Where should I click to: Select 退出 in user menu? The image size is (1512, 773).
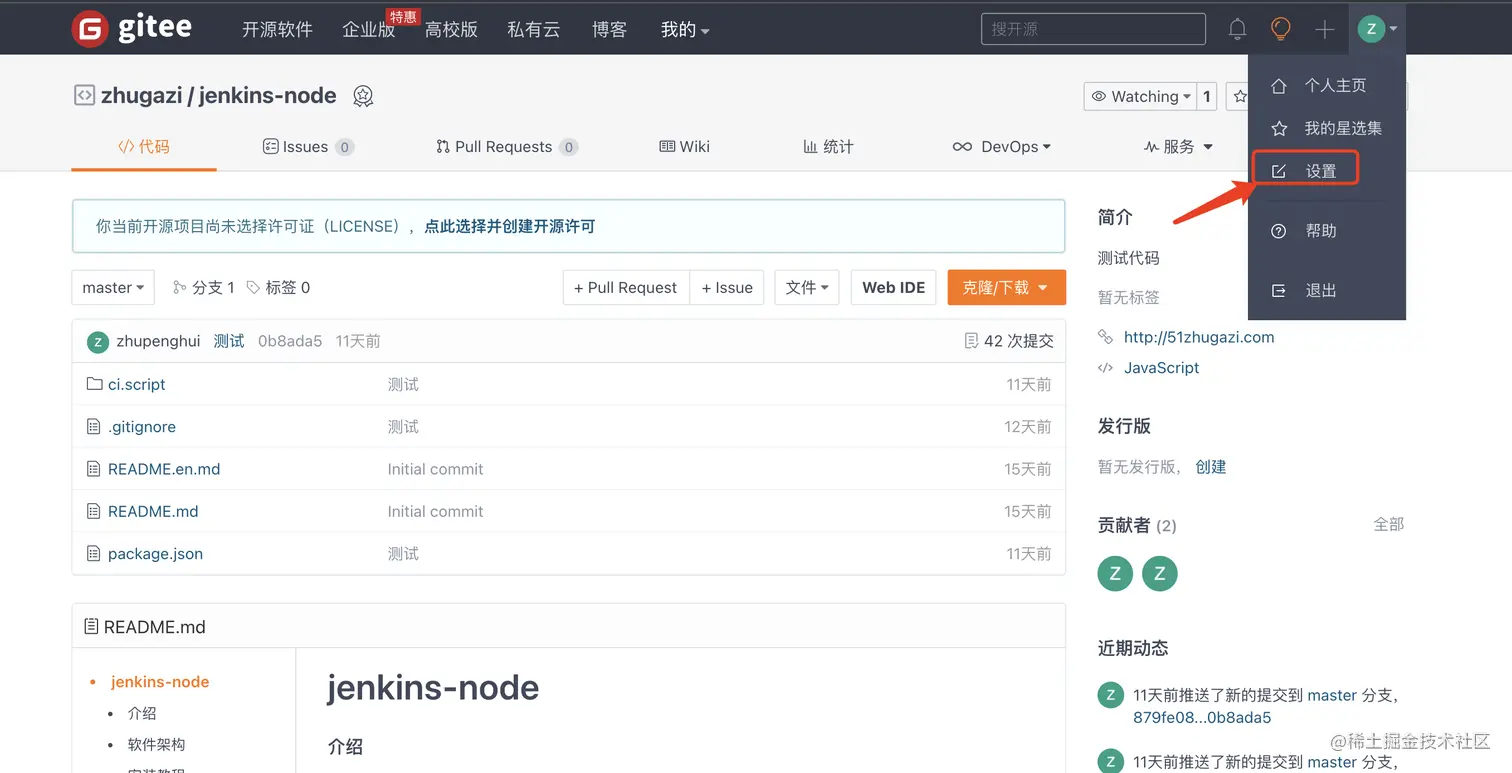pos(1327,291)
